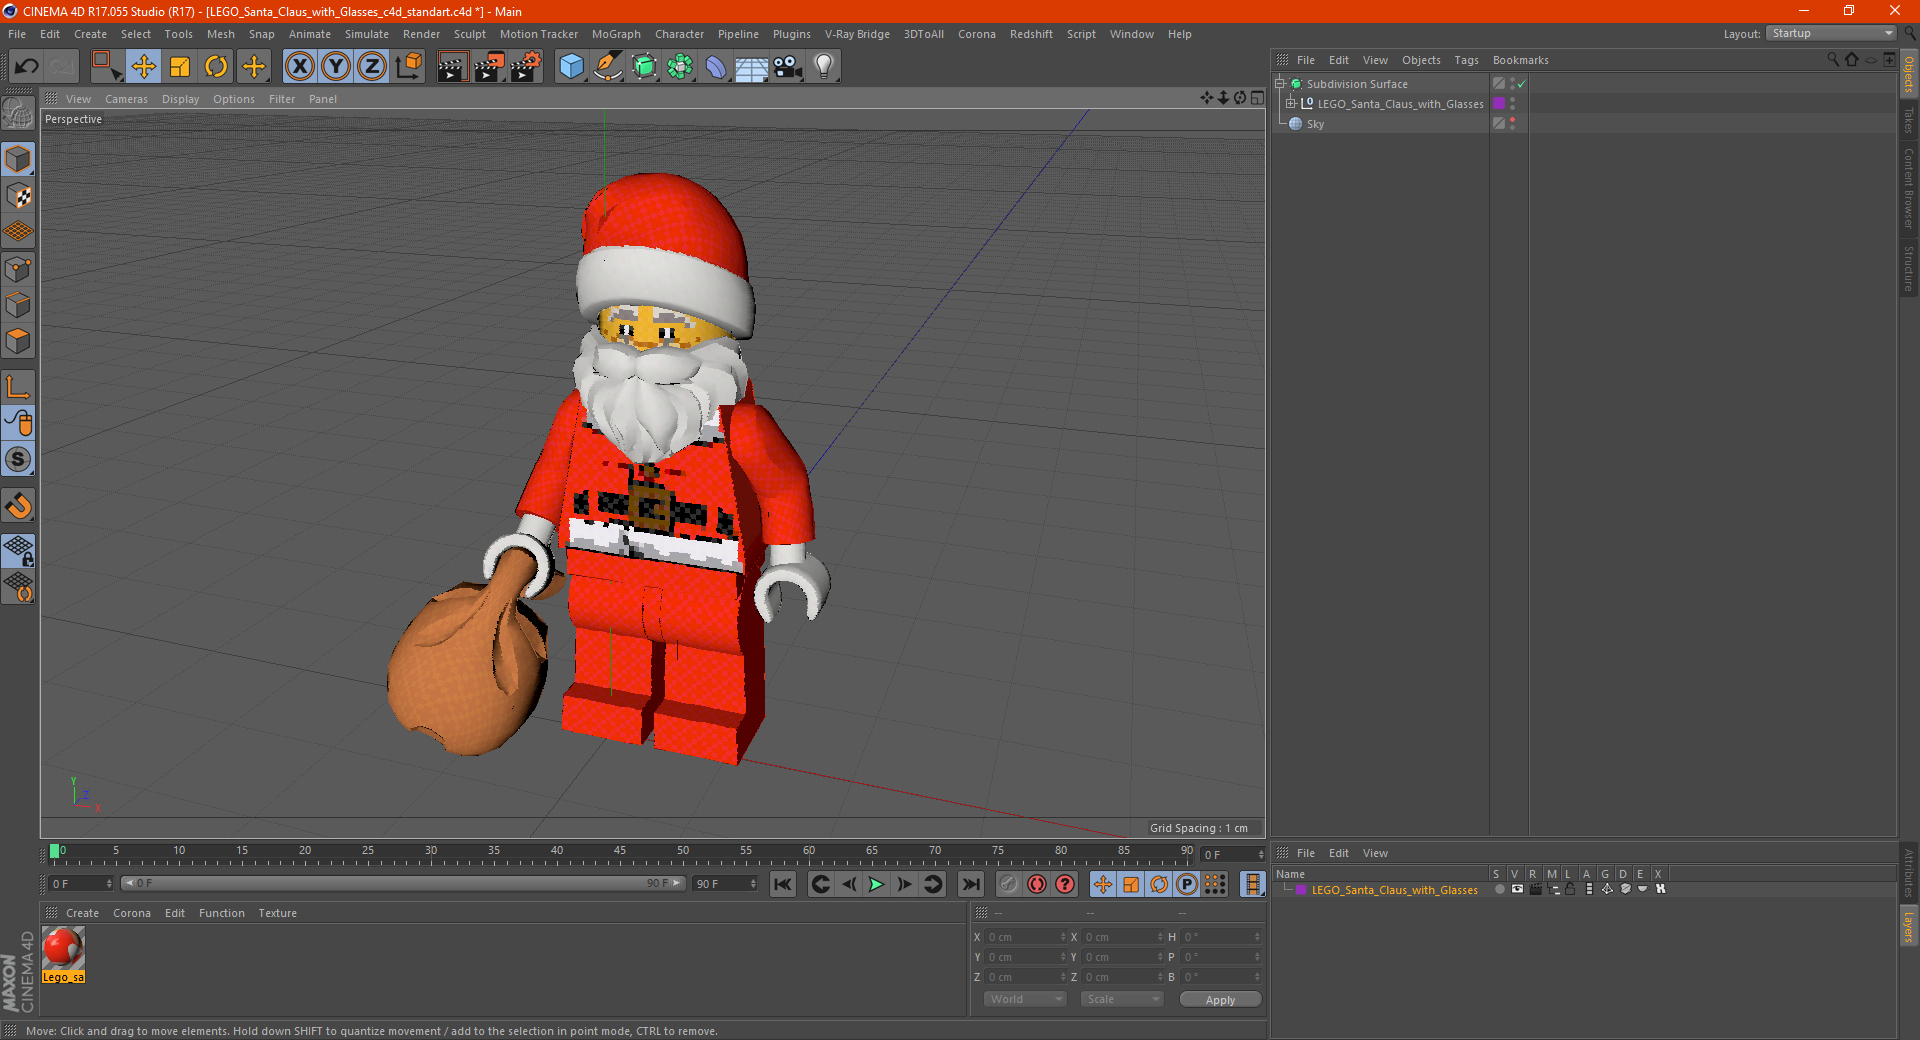Add a Camera object
The height and width of the screenshot is (1040, 1920).
click(x=788, y=67)
